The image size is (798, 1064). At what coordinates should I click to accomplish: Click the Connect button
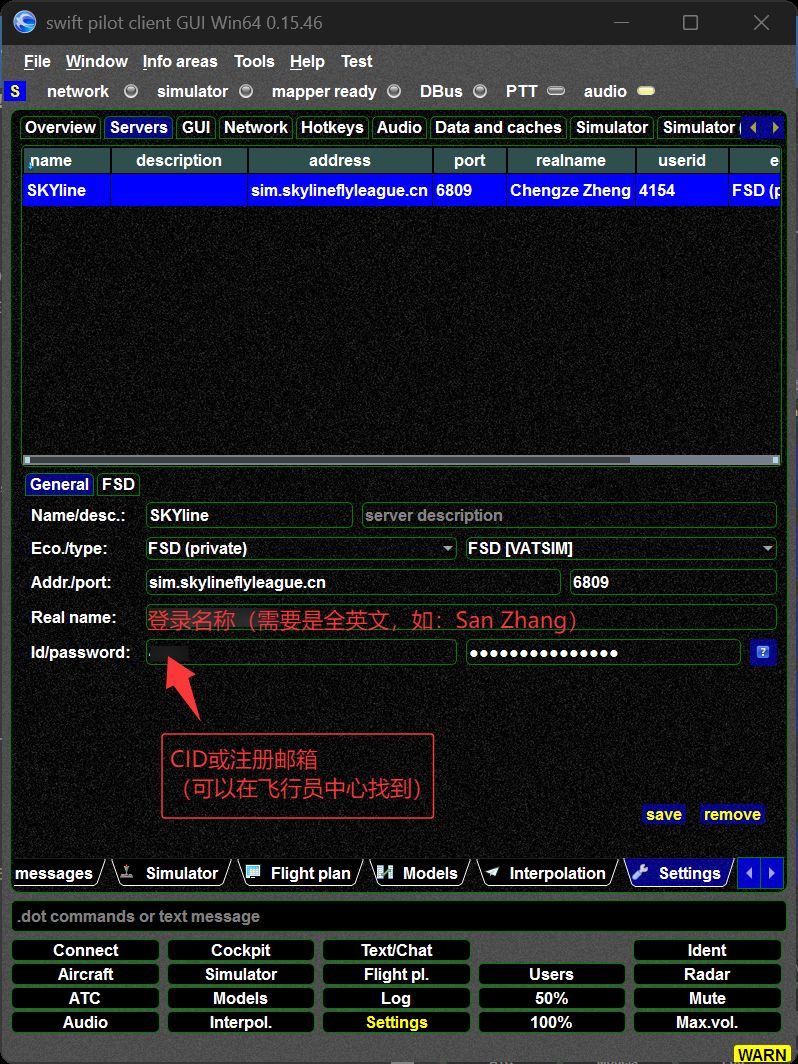pyautogui.click(x=86, y=950)
